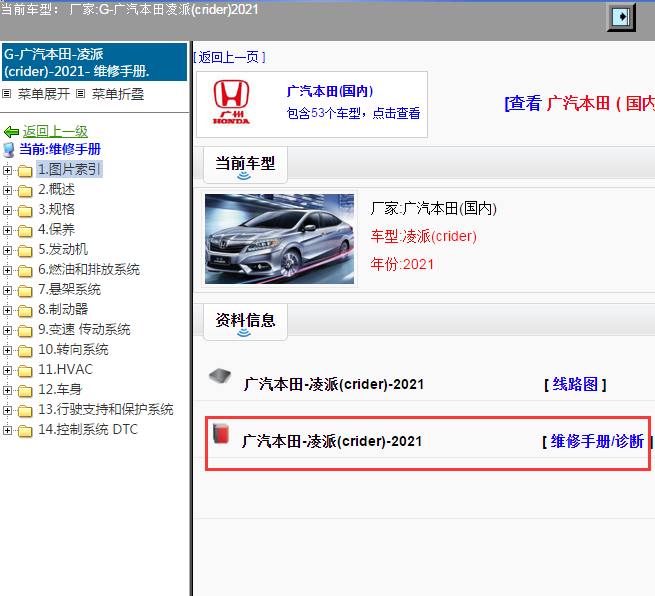Click the folder icon for 13.行驶支持和保护系统

pos(25,411)
